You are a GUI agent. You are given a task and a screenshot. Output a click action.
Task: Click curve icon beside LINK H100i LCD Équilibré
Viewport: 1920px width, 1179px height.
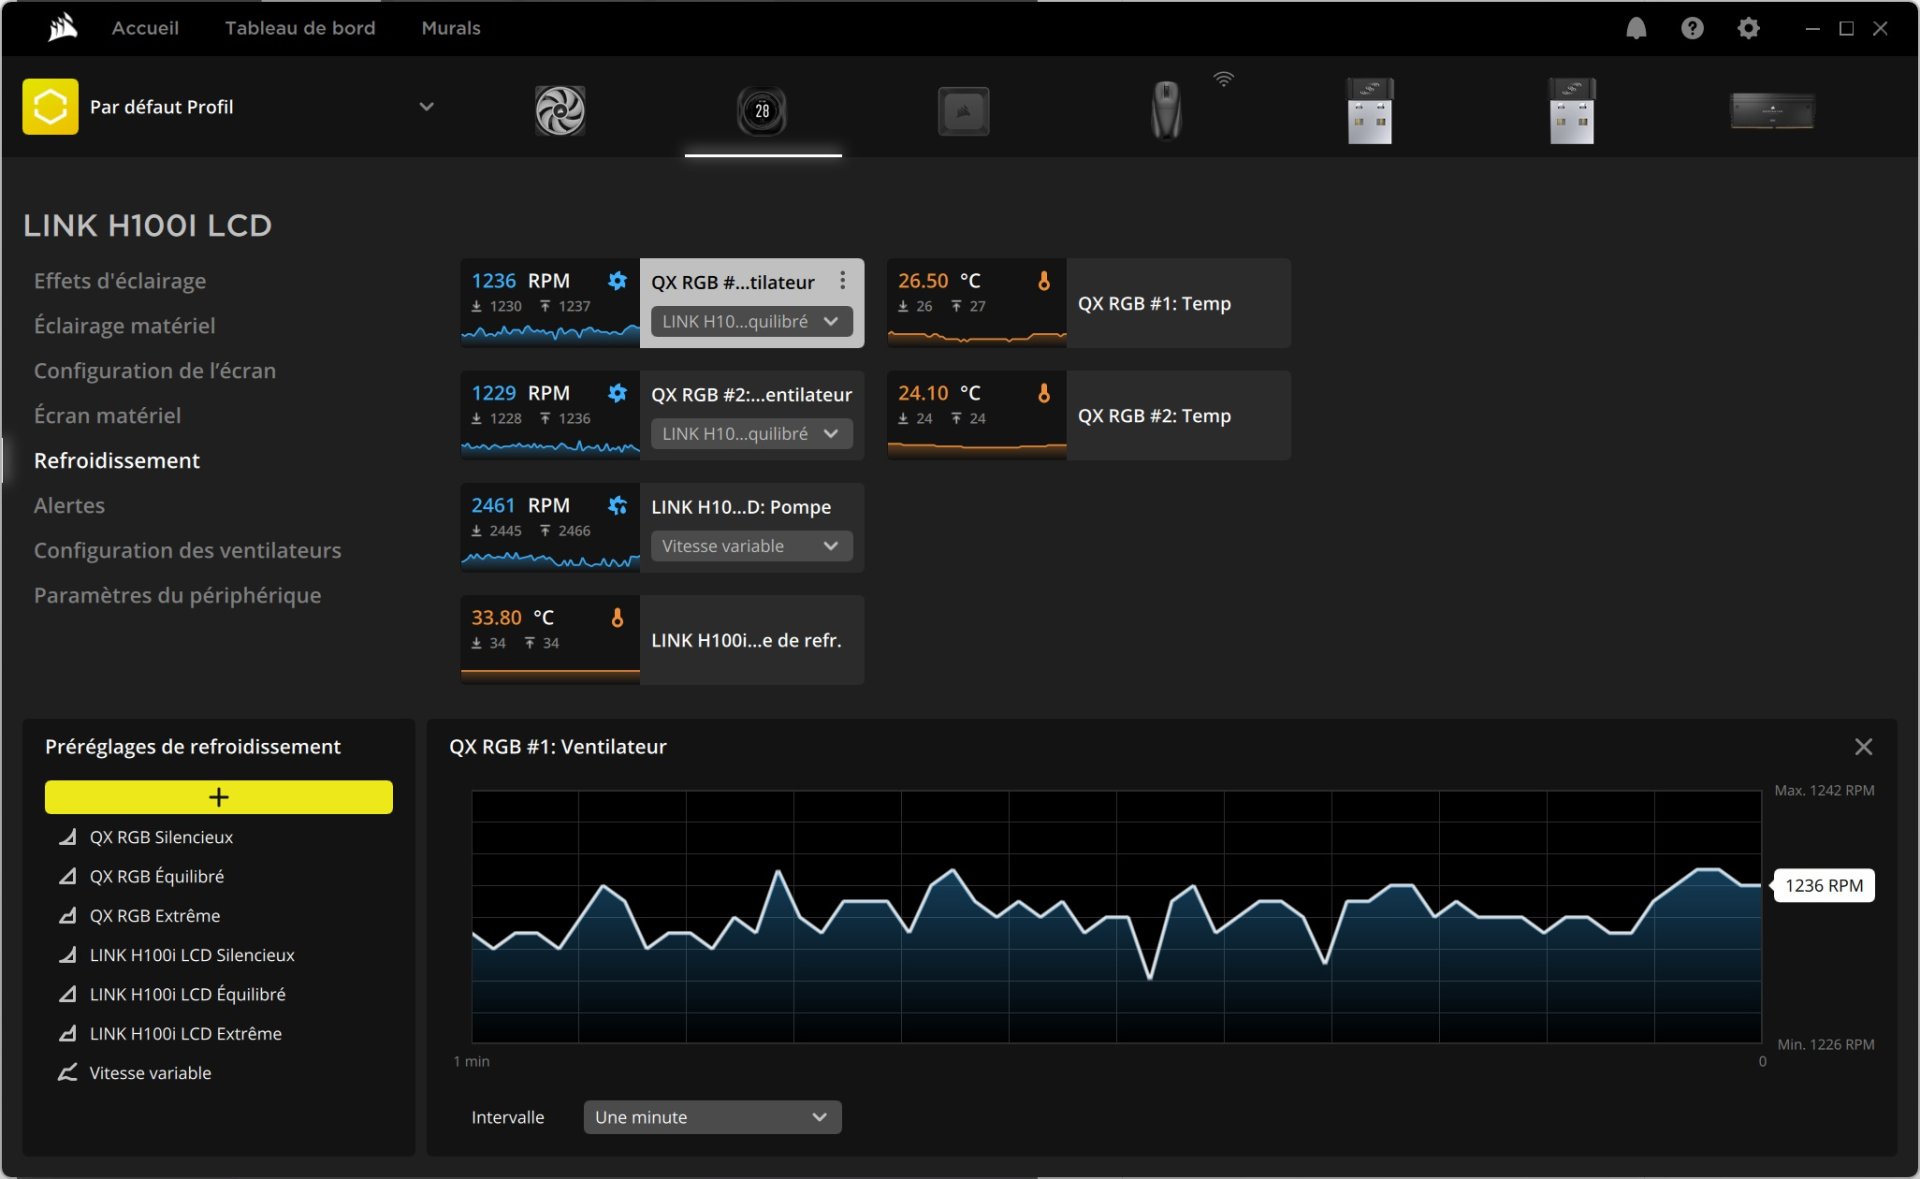click(67, 994)
